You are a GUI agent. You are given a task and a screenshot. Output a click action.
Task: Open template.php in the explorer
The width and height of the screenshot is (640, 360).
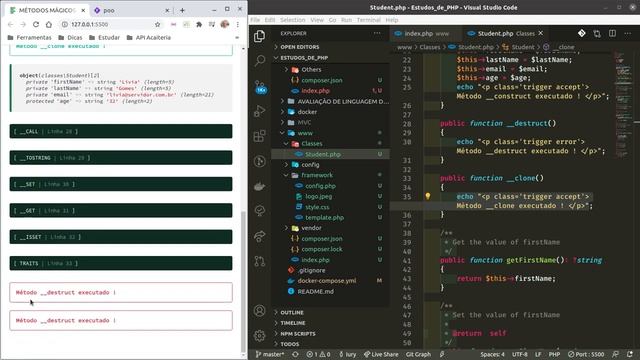324,218
